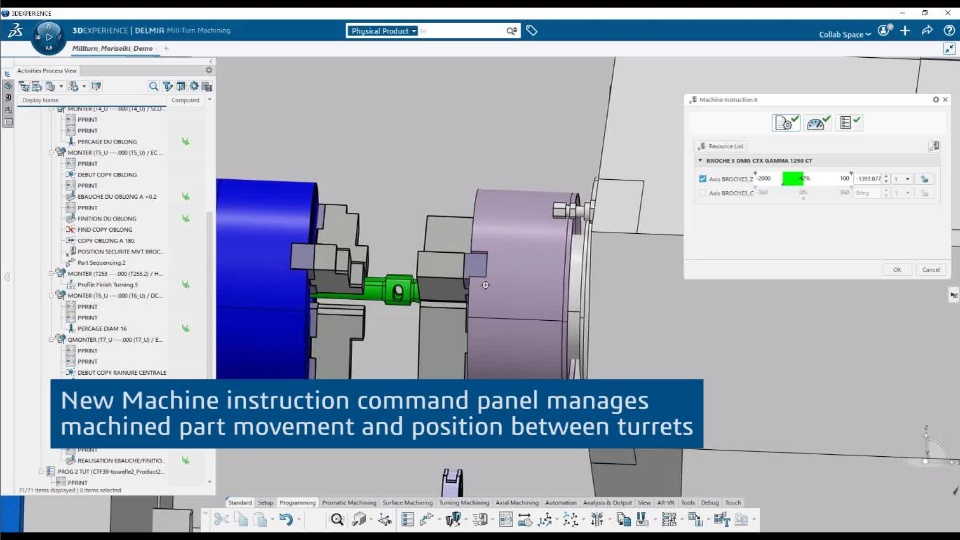
Task: Open the compass play button
Action: tap(48, 37)
